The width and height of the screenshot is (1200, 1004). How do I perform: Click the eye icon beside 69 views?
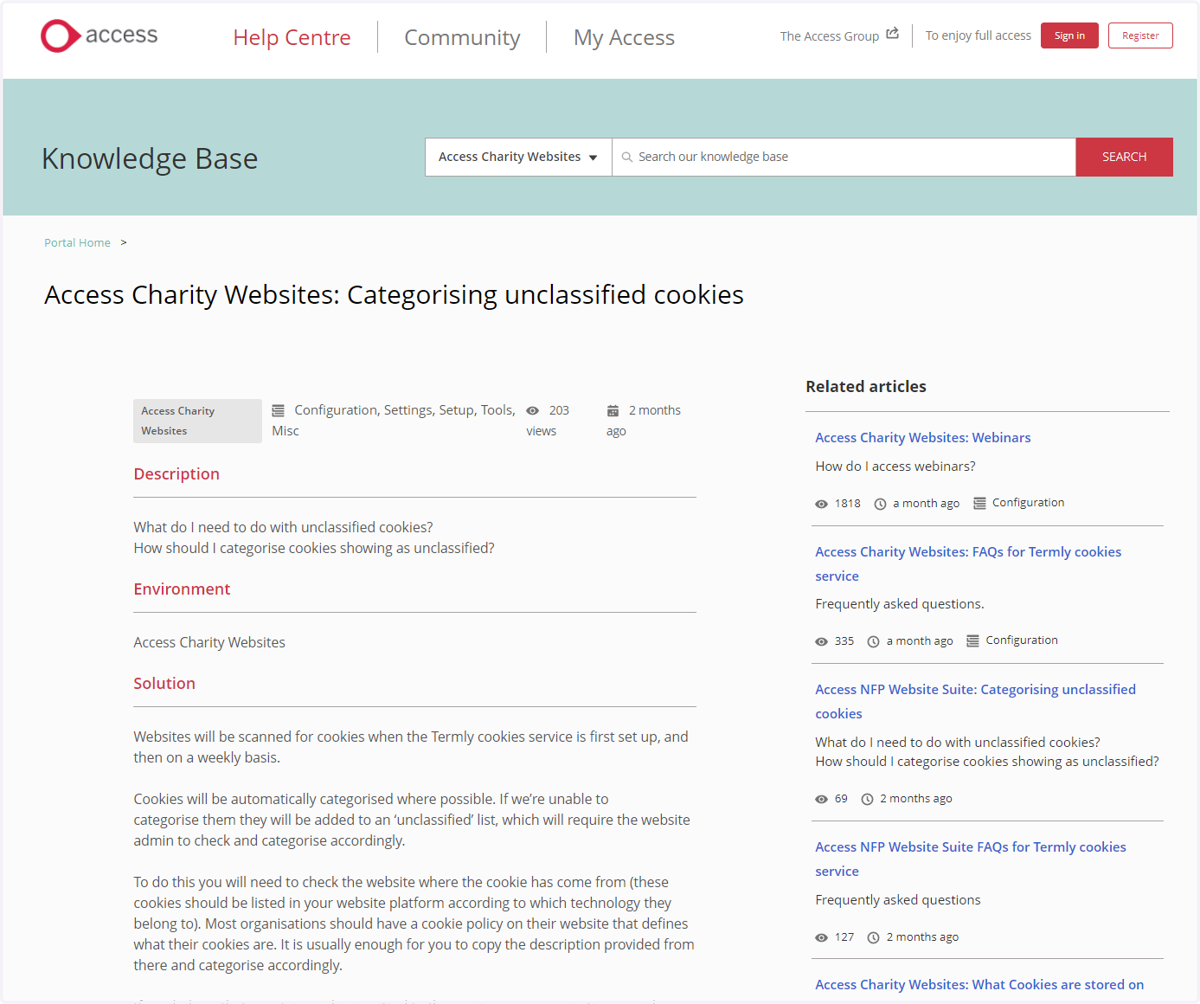pos(822,799)
